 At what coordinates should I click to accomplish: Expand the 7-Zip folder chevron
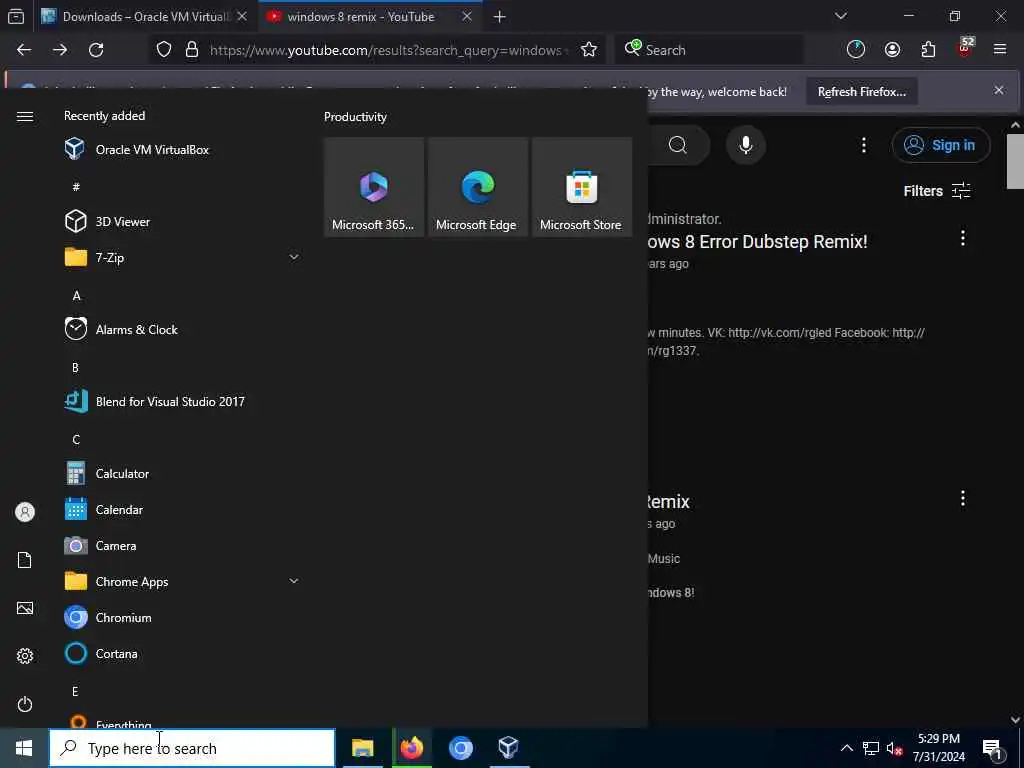294,257
